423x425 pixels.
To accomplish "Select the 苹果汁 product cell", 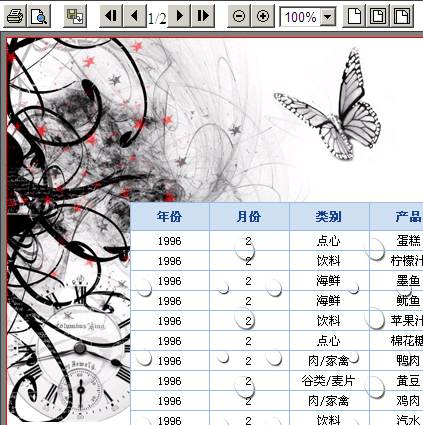I will click(x=396, y=320).
